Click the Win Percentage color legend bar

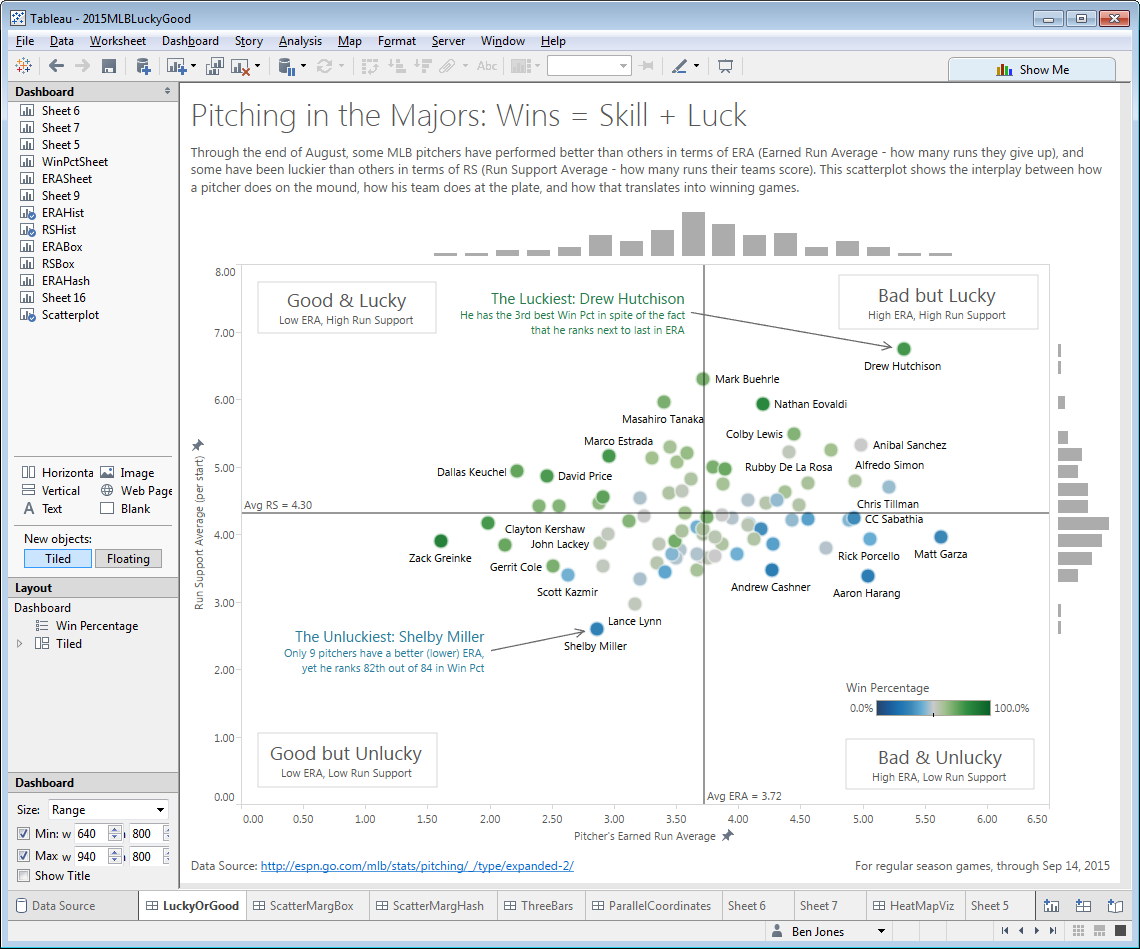933,708
